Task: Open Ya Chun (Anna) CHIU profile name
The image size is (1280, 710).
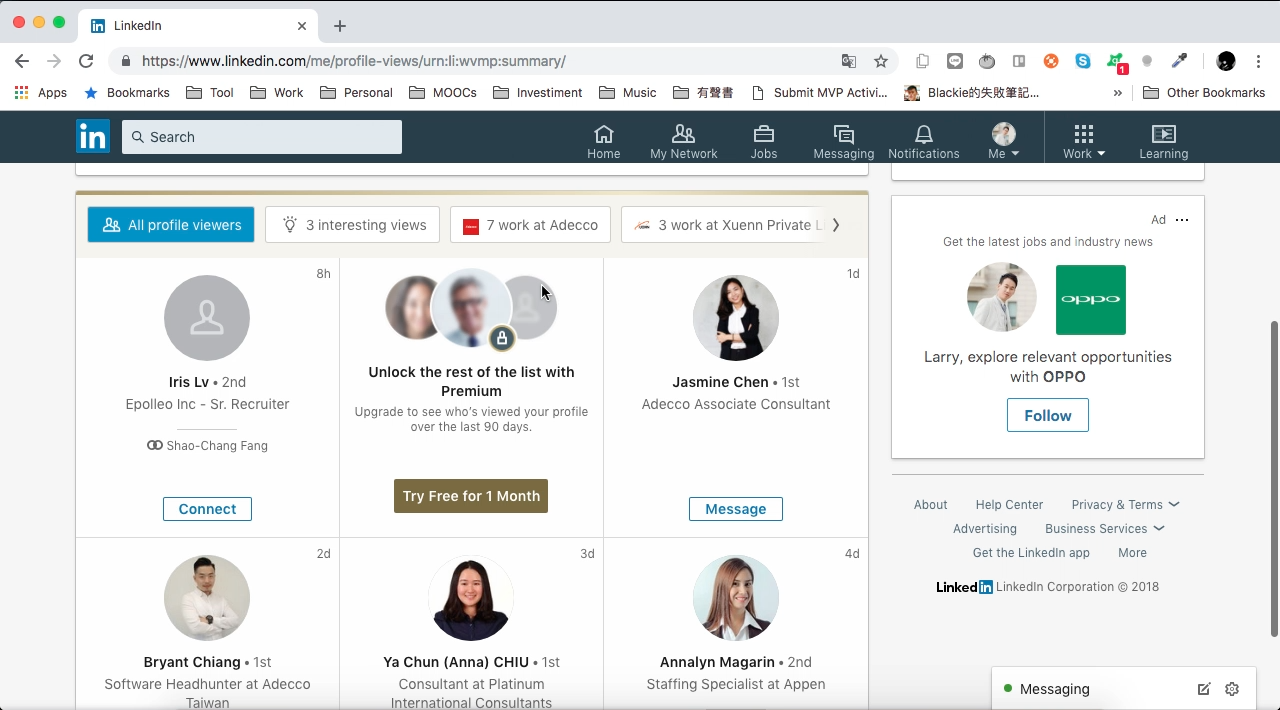Action: pos(456,662)
